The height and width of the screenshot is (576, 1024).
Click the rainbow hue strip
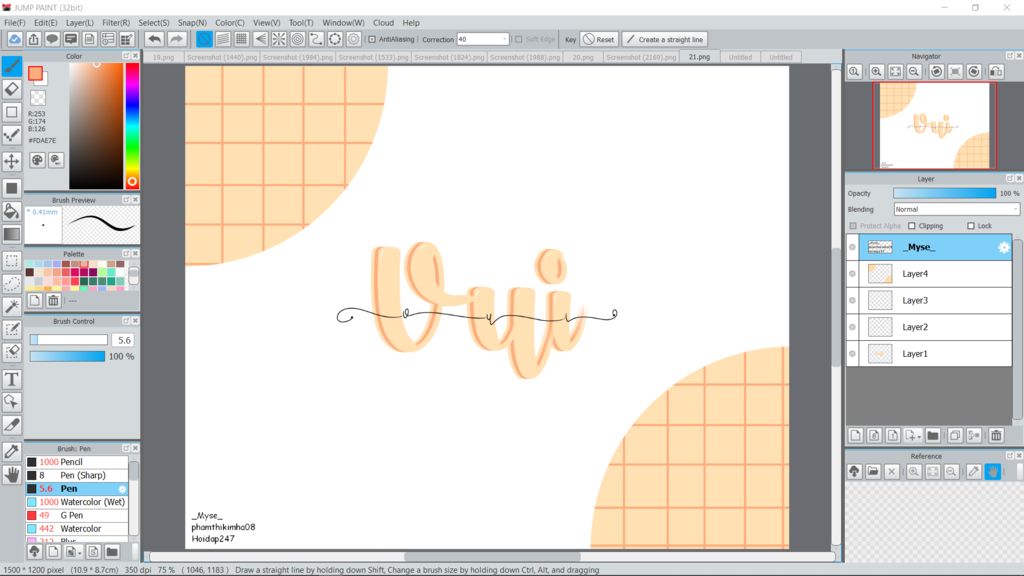pos(132,125)
